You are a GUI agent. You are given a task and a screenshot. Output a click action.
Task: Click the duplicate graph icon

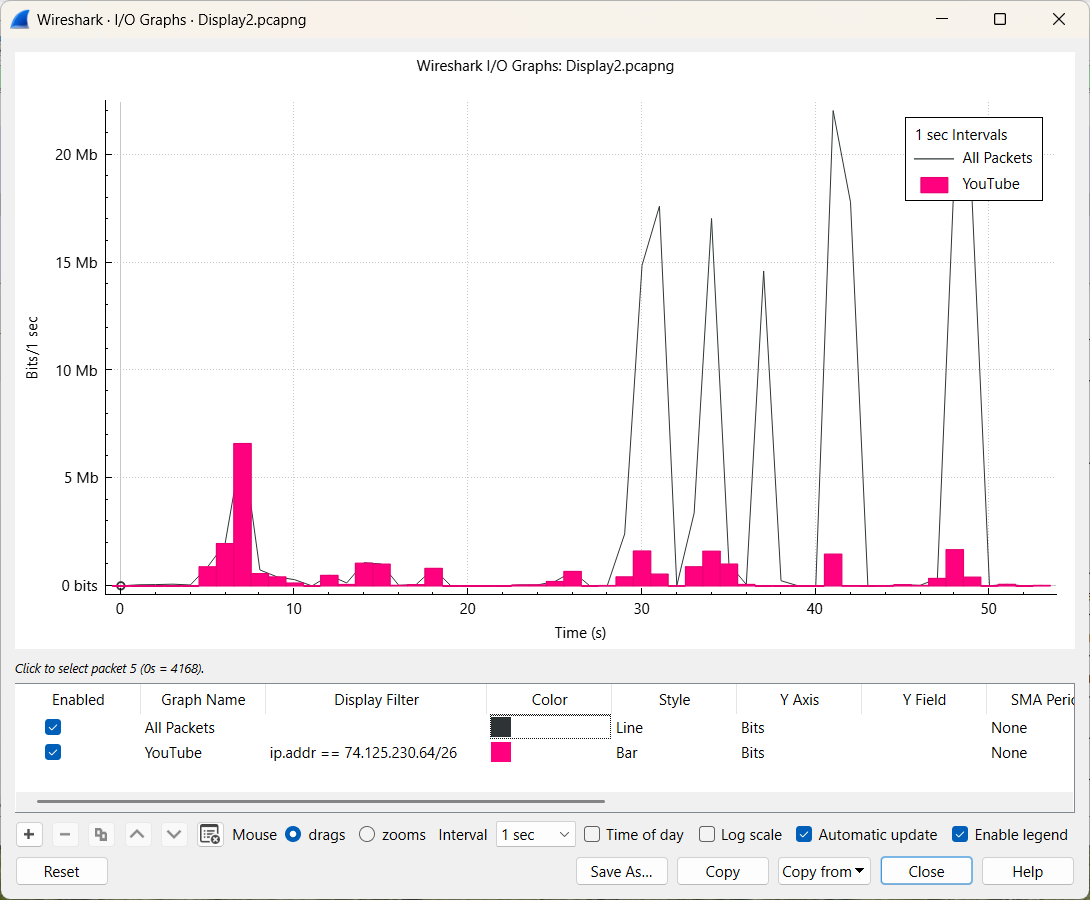point(101,835)
